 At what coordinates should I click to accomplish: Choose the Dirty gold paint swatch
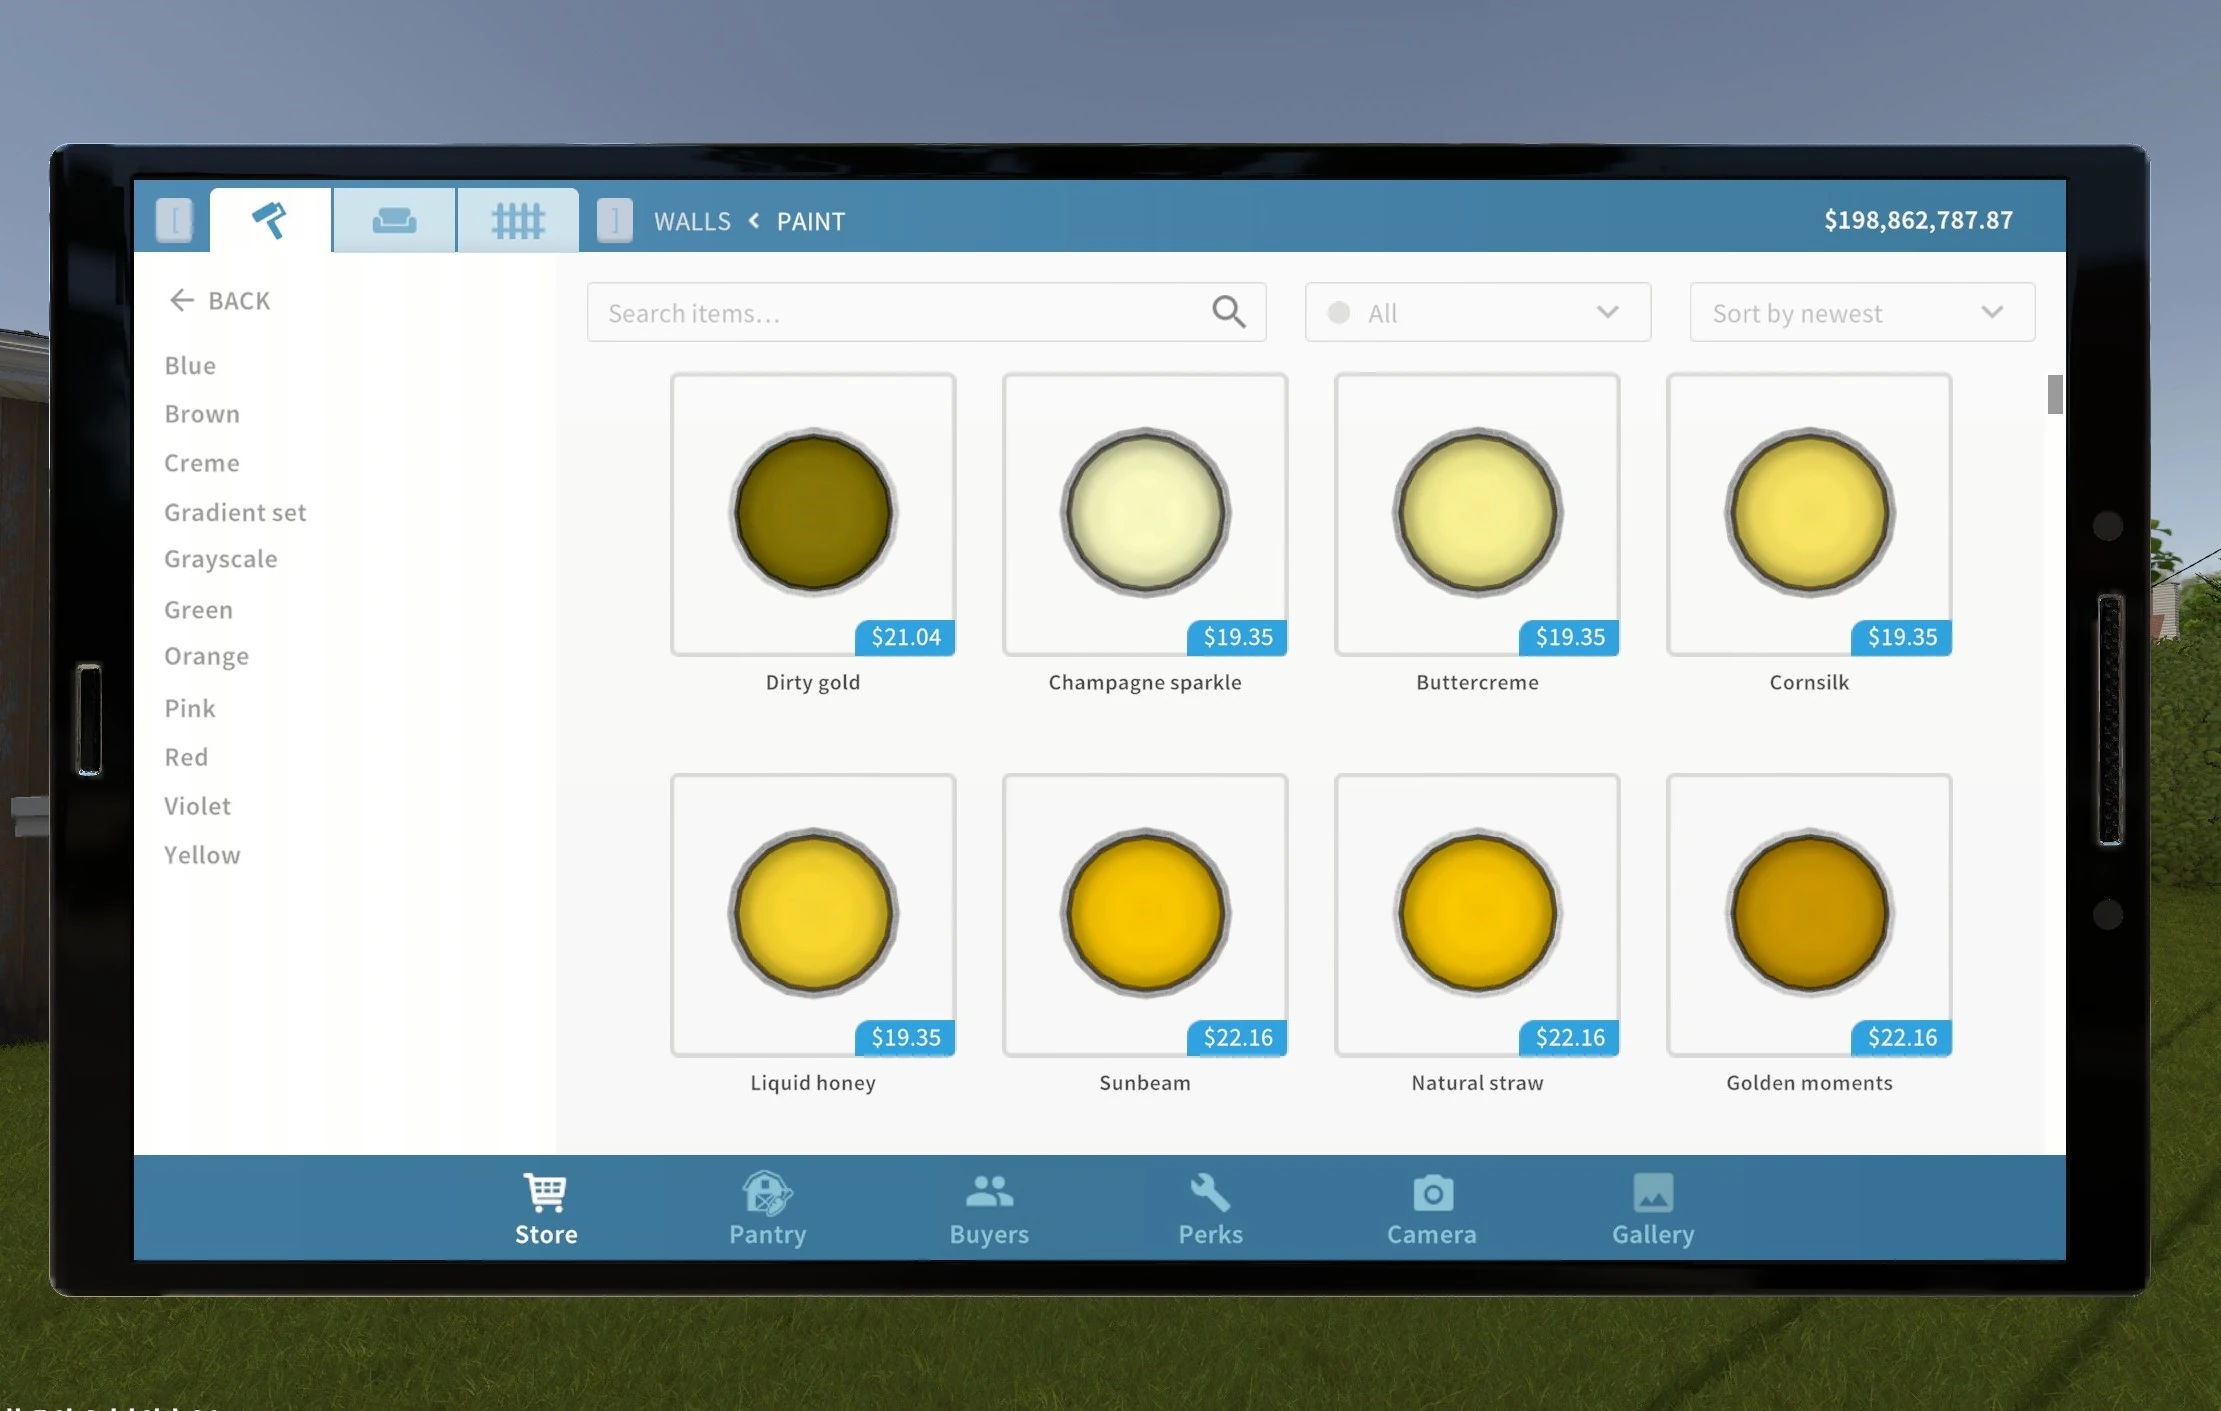(x=812, y=514)
